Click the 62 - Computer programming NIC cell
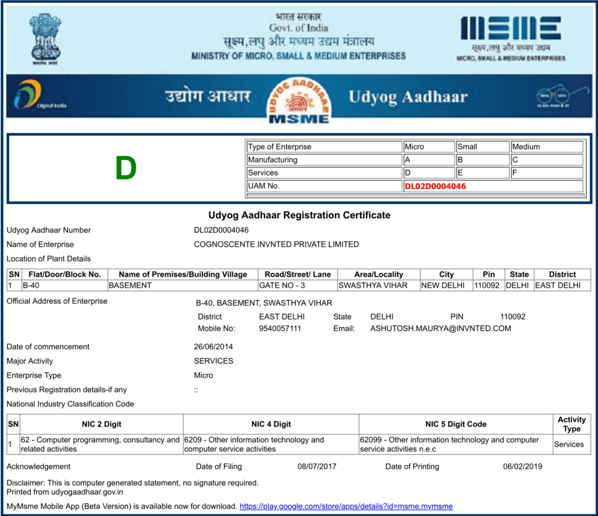Image resolution: width=598 pixels, height=516 pixels. point(101,444)
